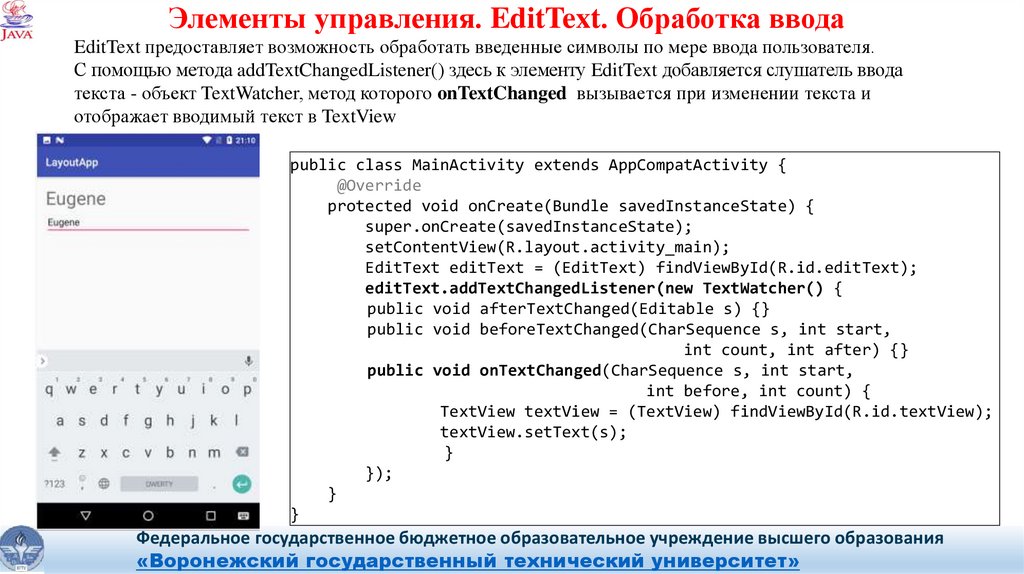Tap the h key
The image size is (1024, 574).
coord(170,421)
